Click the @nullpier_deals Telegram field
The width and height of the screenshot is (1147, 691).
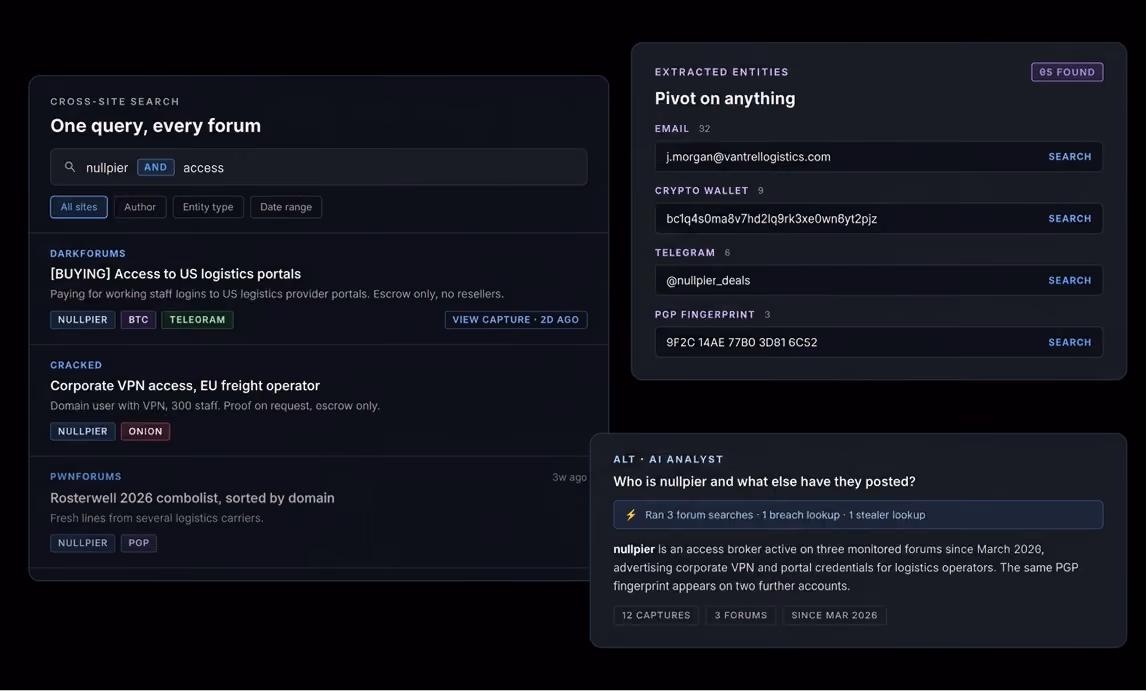pos(879,281)
